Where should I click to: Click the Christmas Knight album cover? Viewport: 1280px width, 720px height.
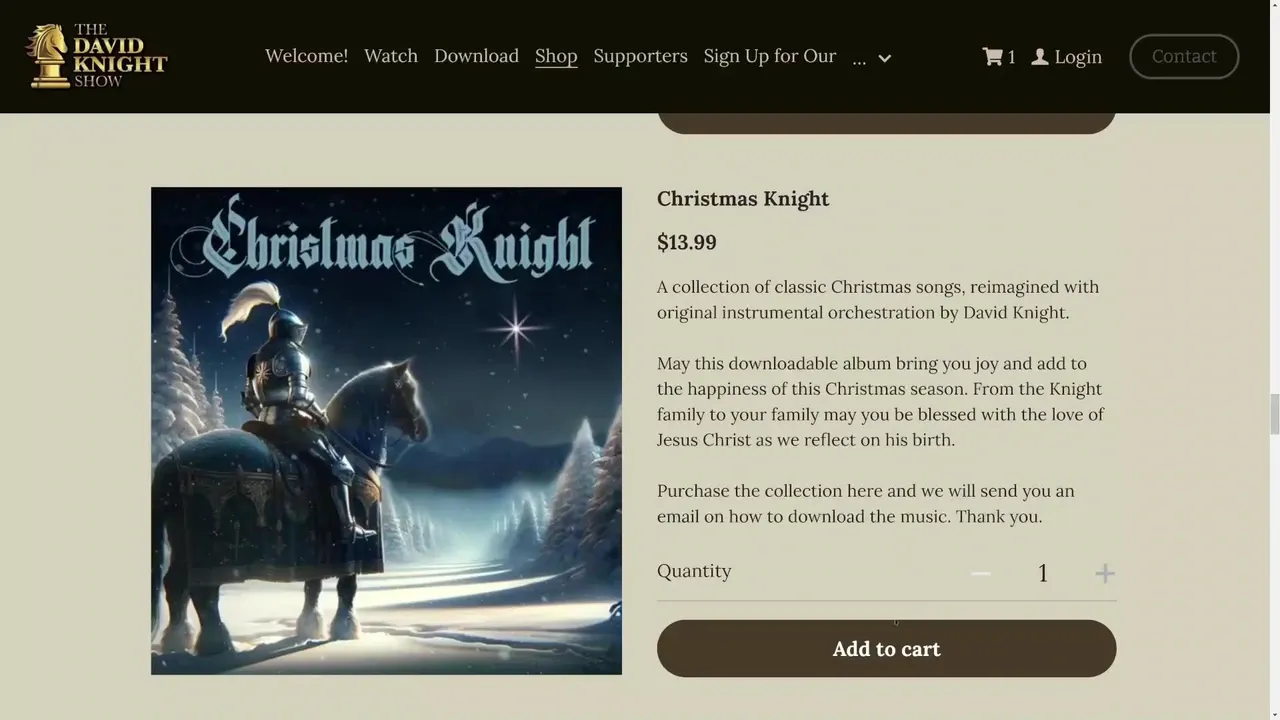pos(386,430)
